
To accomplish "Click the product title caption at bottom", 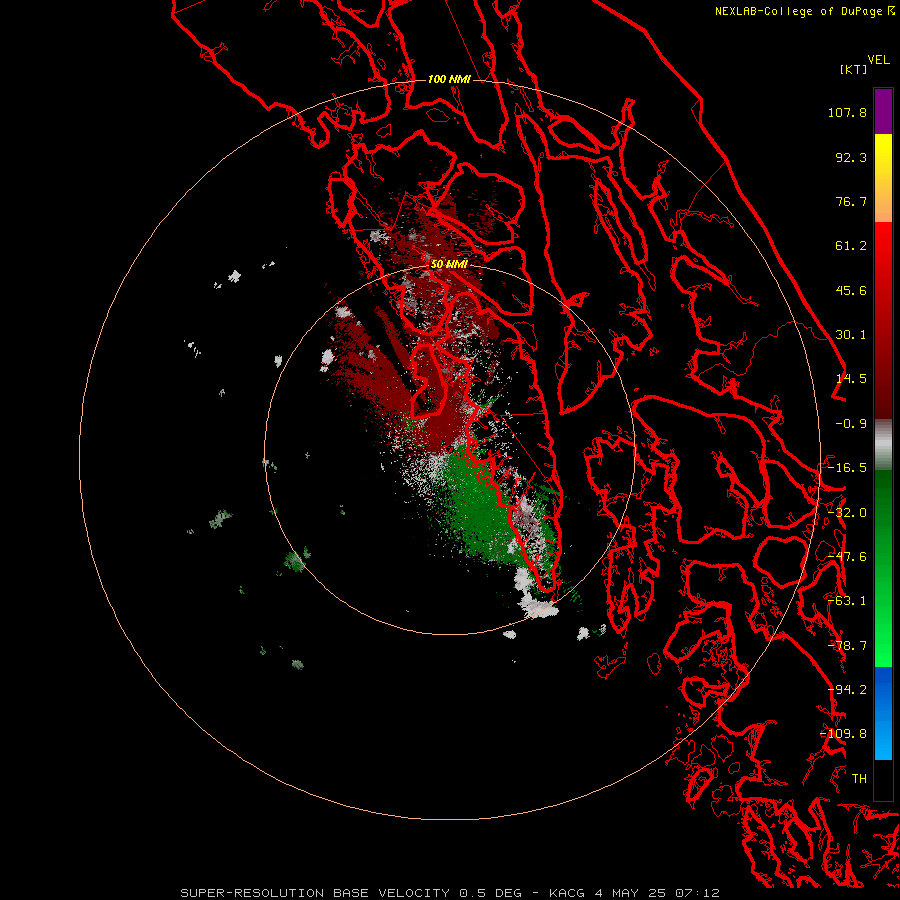I will tap(450, 893).
